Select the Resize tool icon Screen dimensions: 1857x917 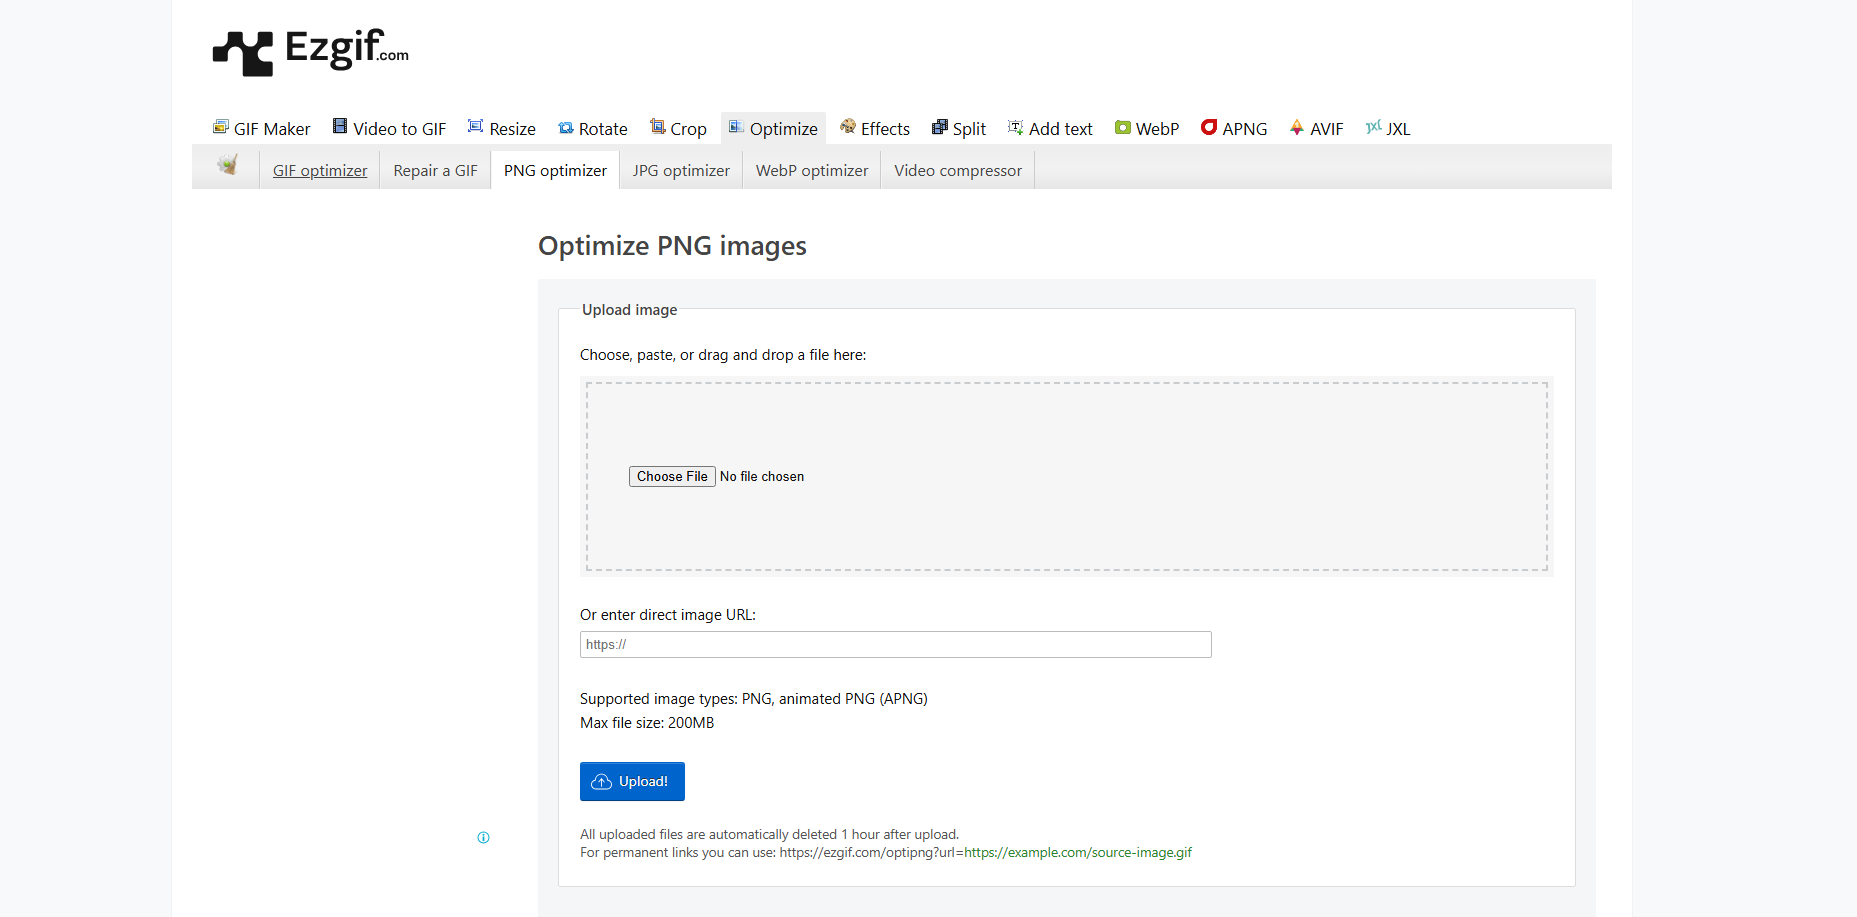coord(475,127)
